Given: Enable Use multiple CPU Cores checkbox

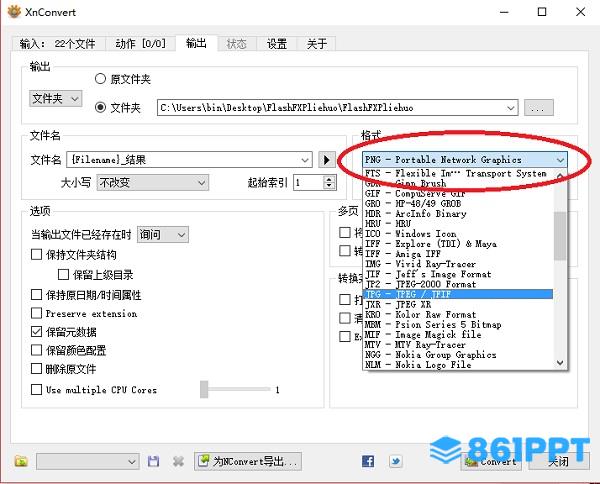Looking at the screenshot, I should 36,389.
